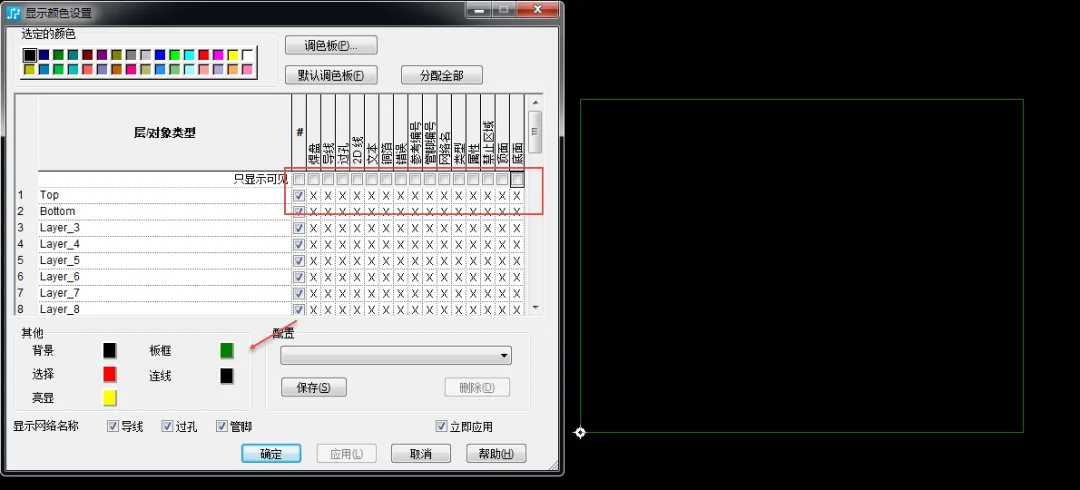The image size is (1080, 490).
Task: Open the 连线 connection color swatch
Action: click(x=227, y=376)
